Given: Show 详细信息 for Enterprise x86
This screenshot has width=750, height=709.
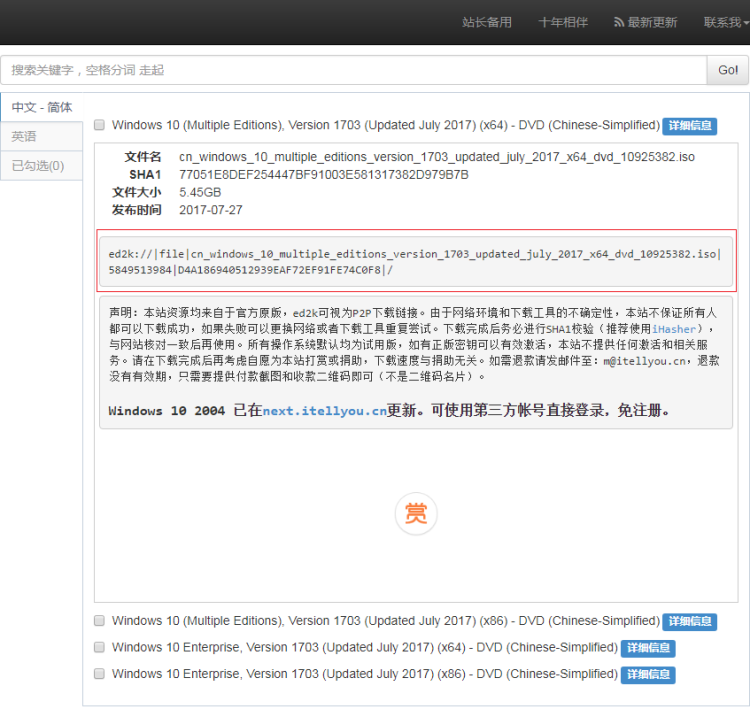Looking at the screenshot, I should (648, 675).
